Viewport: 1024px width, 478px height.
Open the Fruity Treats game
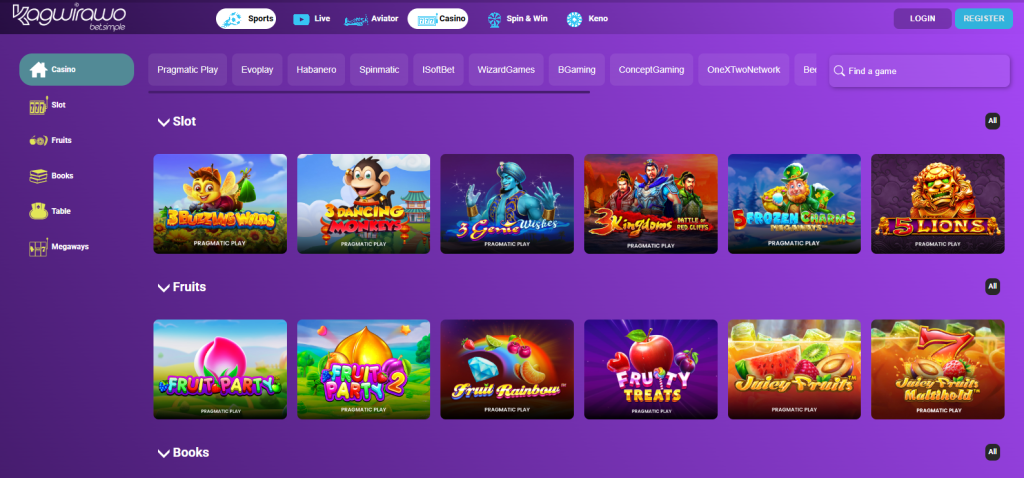(651, 369)
